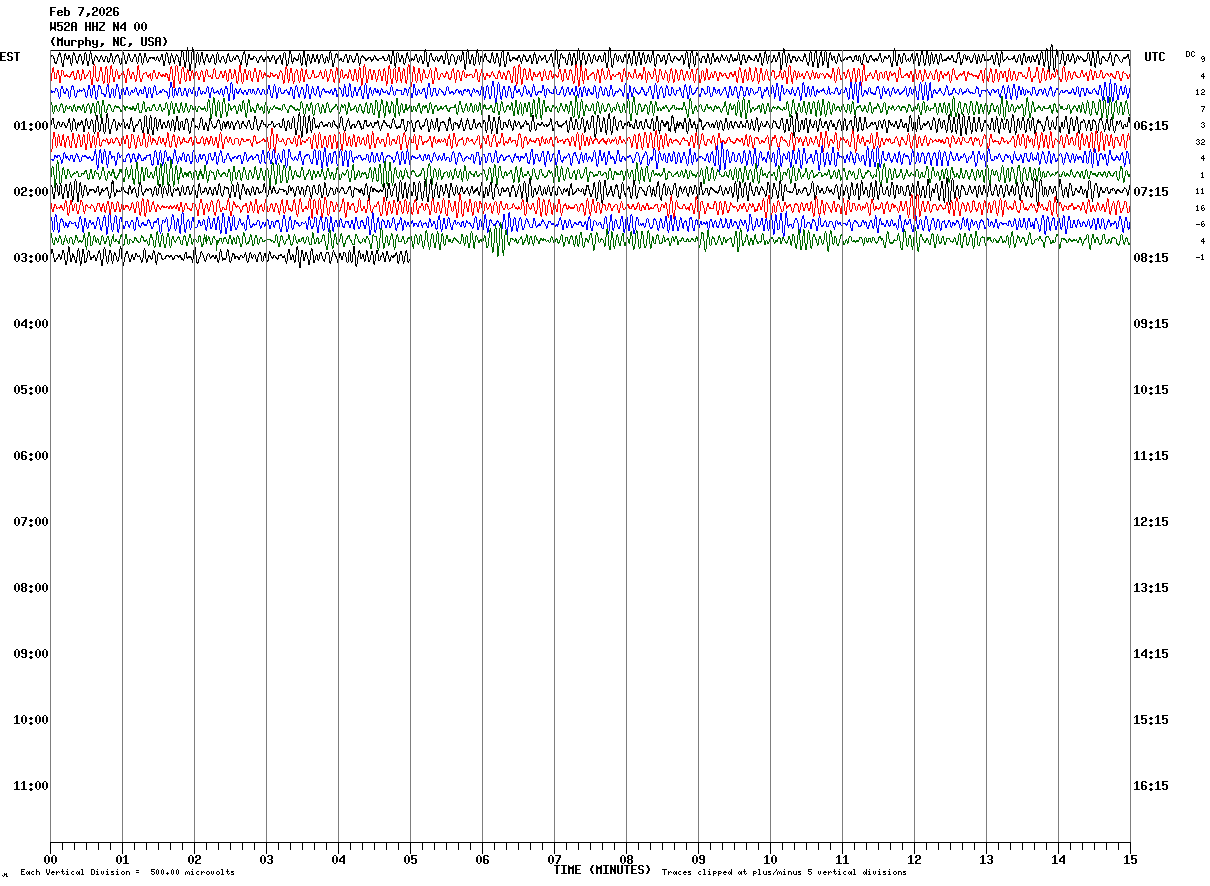Click minute tick label "08" on time axis
The width and height of the screenshot is (1210, 886).
(x=626, y=860)
